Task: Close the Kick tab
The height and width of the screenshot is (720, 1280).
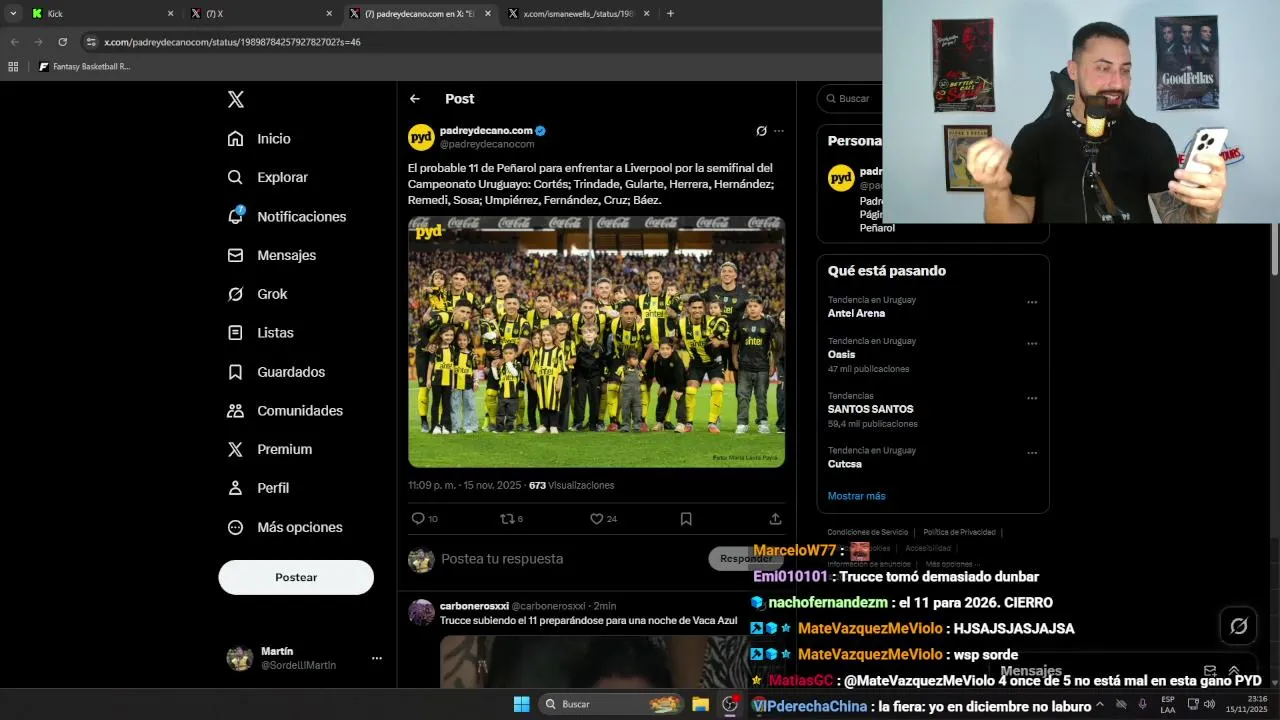Action: 170,14
